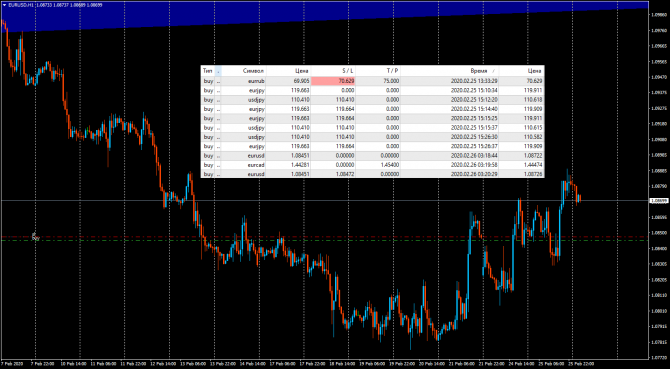Click the ellipsis cell in the eurcad row

pyautogui.click(x=218, y=165)
